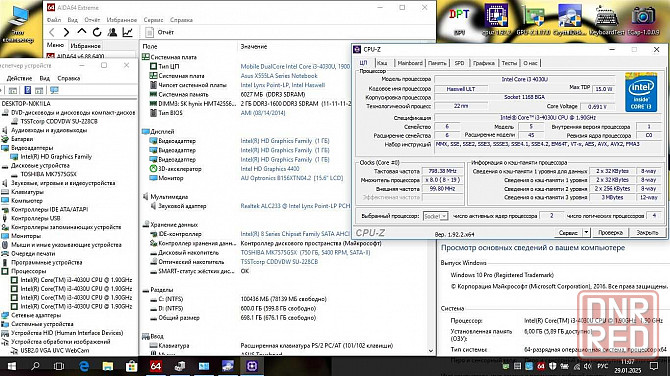This screenshot has height=376, width=670.
Task: Open РУС language indicator in tray
Action: pyautogui.click(x=602, y=366)
